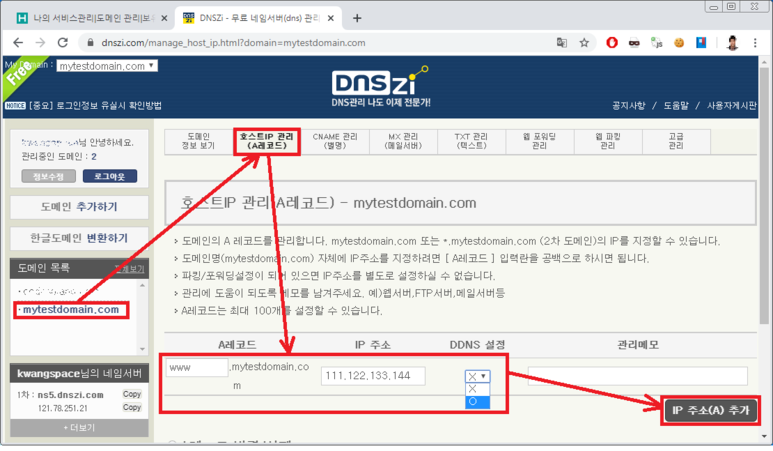Screen dimensions: 773x451
Task: Click the domain list scroll up arrow
Action: tap(142, 286)
